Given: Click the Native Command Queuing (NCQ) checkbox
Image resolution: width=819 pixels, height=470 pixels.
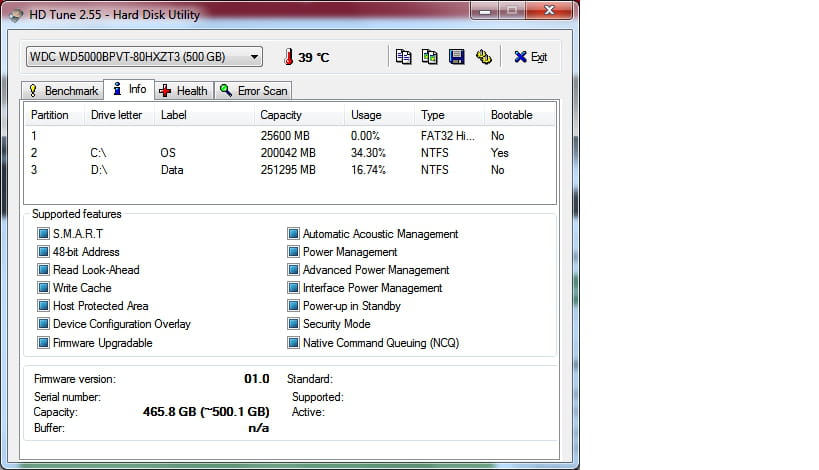Looking at the screenshot, I should [294, 343].
